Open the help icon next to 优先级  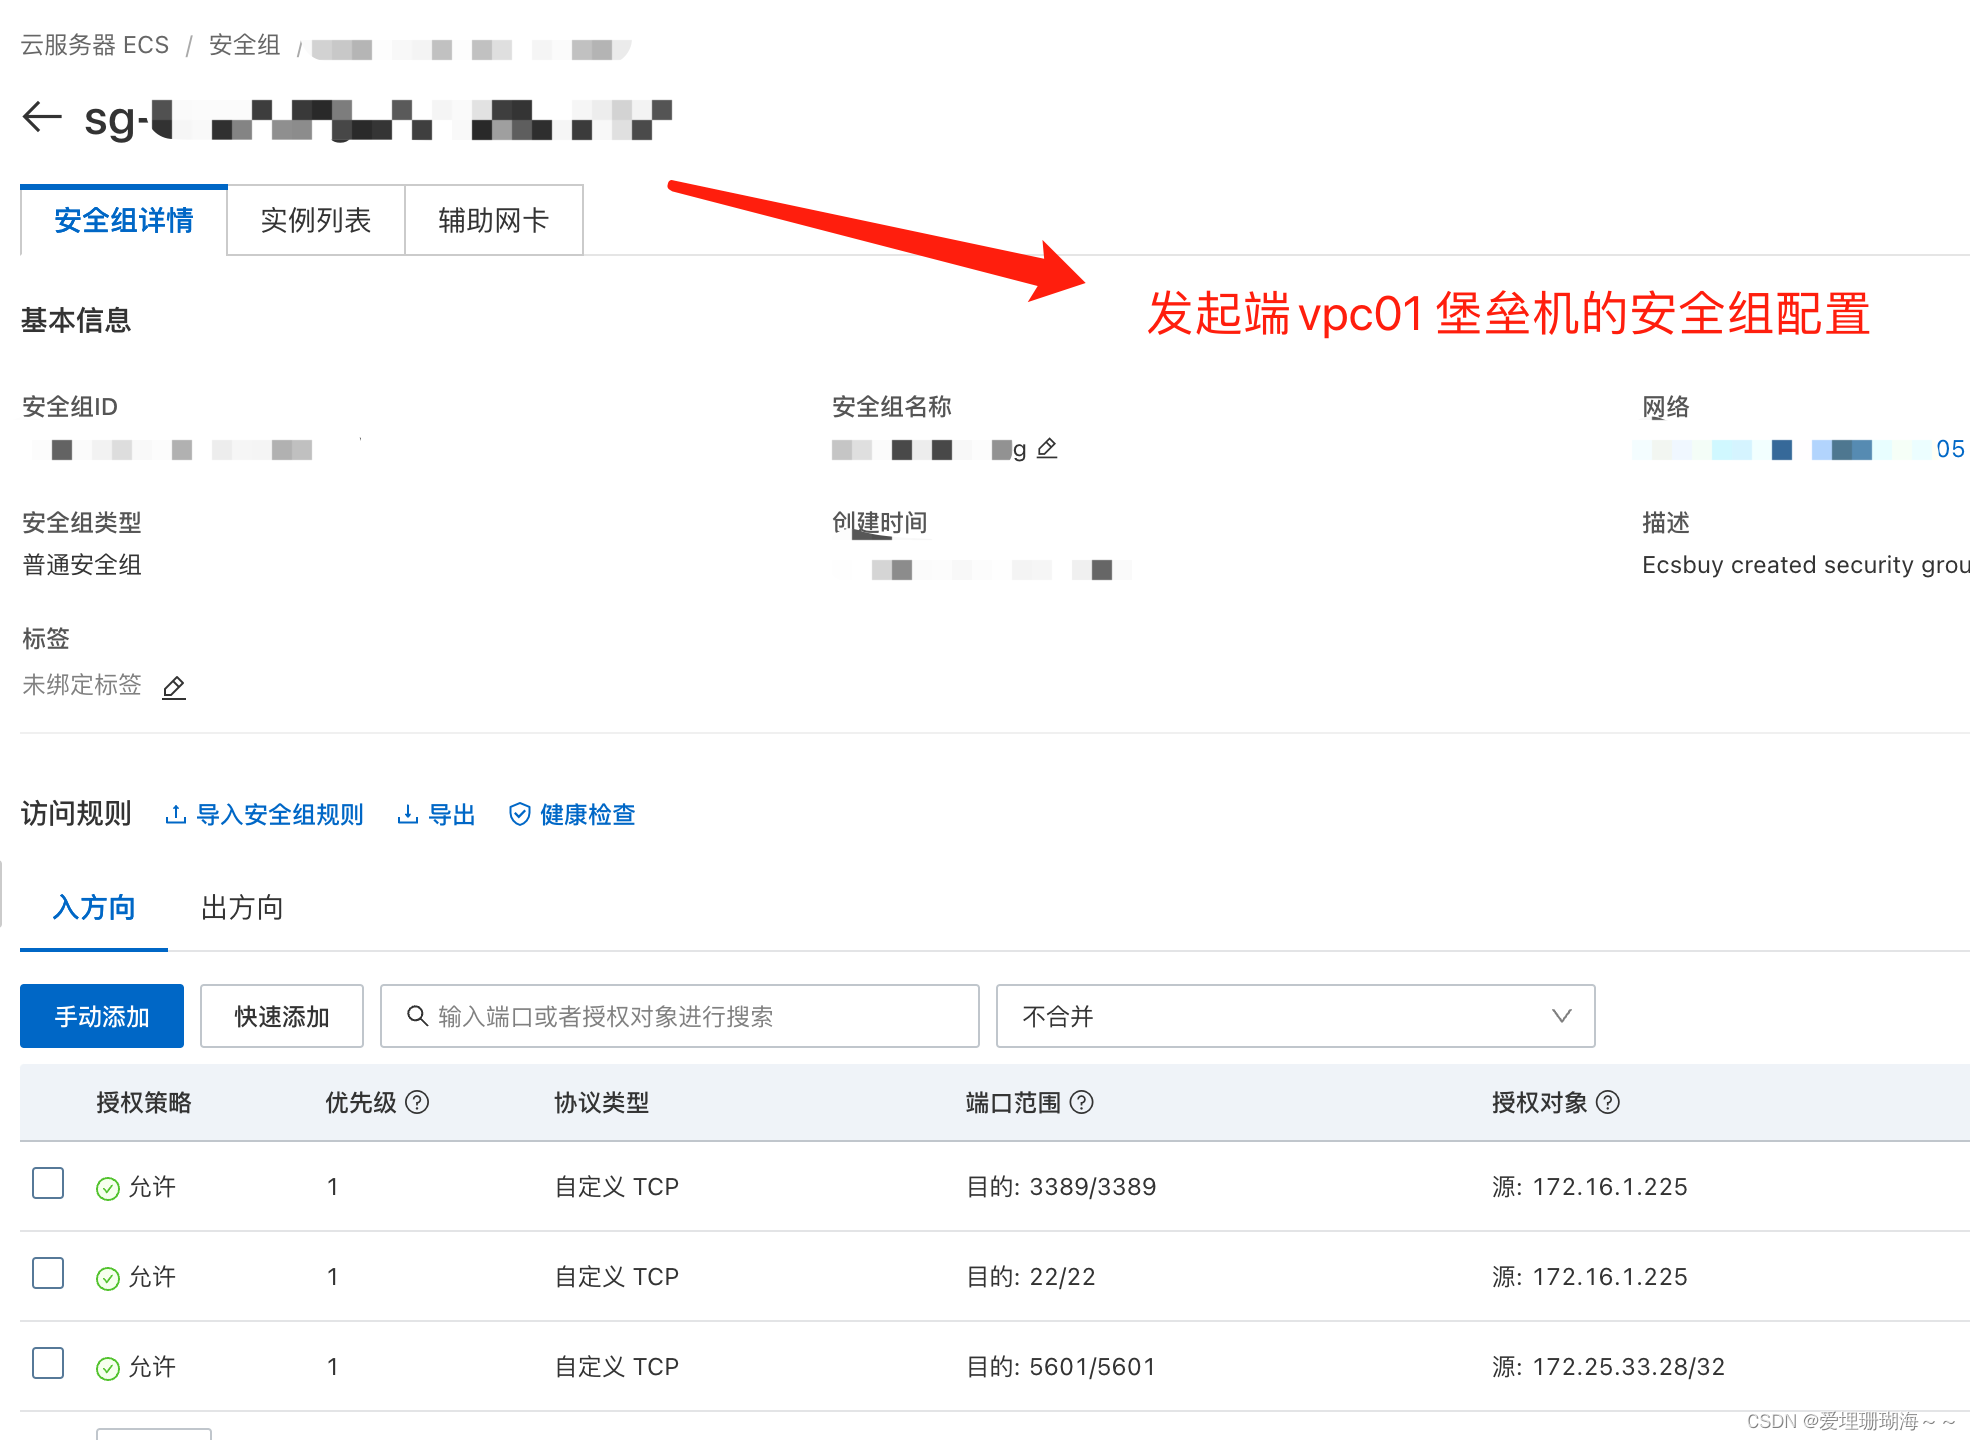click(418, 1102)
